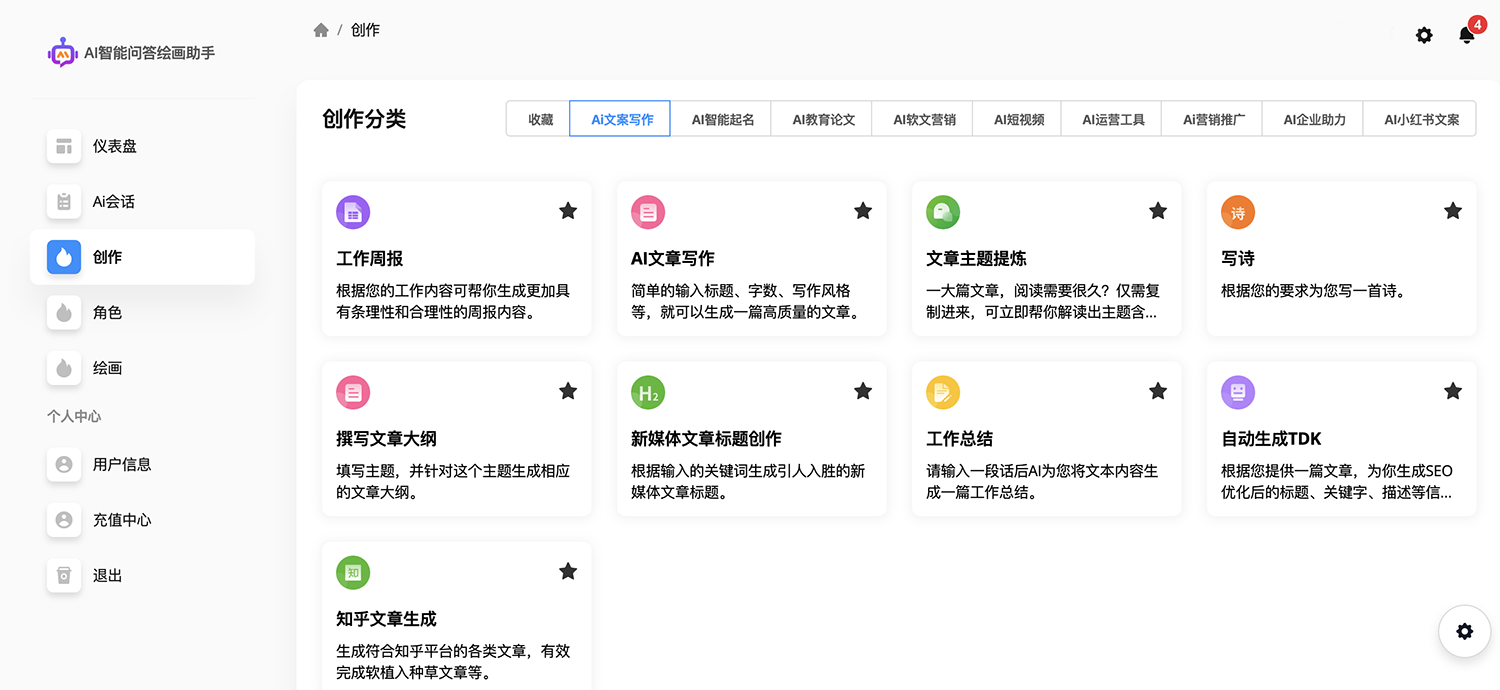Open the notification bell with badge
The height and width of the screenshot is (690, 1500).
(1467, 35)
